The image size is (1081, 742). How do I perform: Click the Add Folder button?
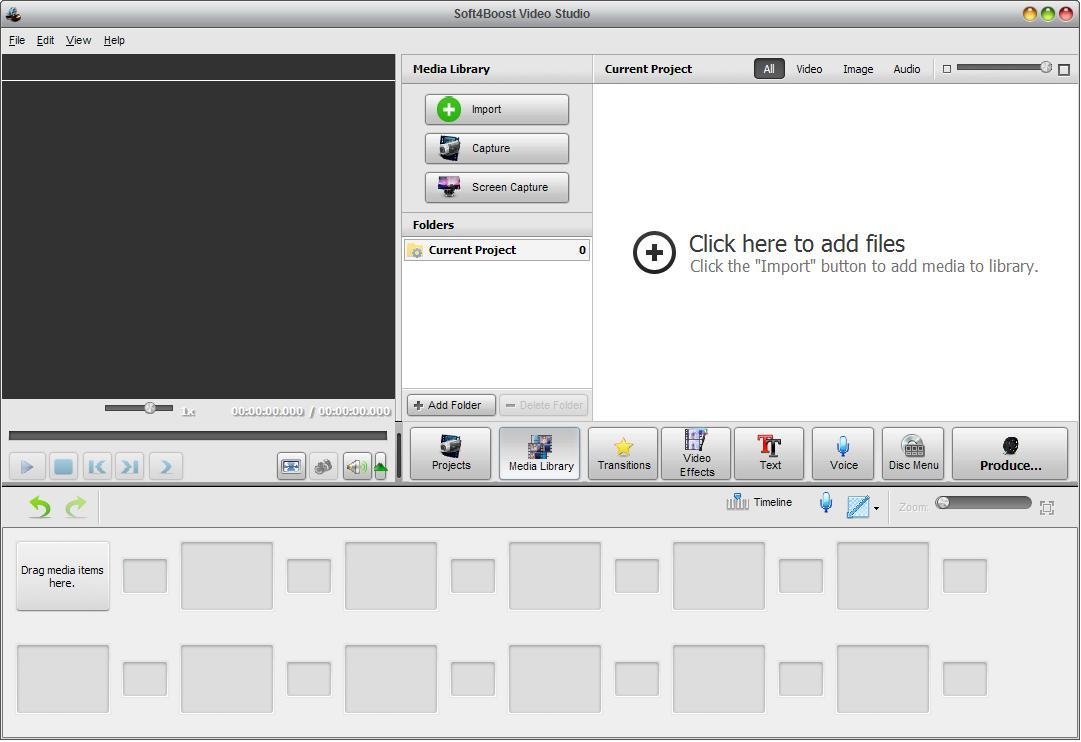451,405
